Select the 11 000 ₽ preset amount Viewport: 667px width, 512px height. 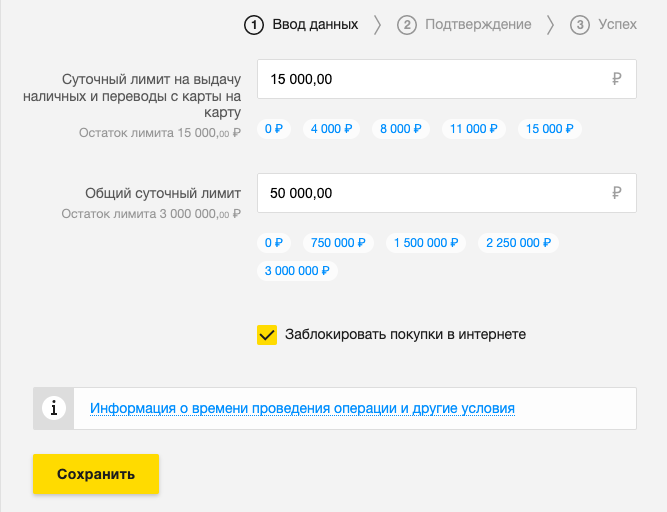pyautogui.click(x=474, y=129)
